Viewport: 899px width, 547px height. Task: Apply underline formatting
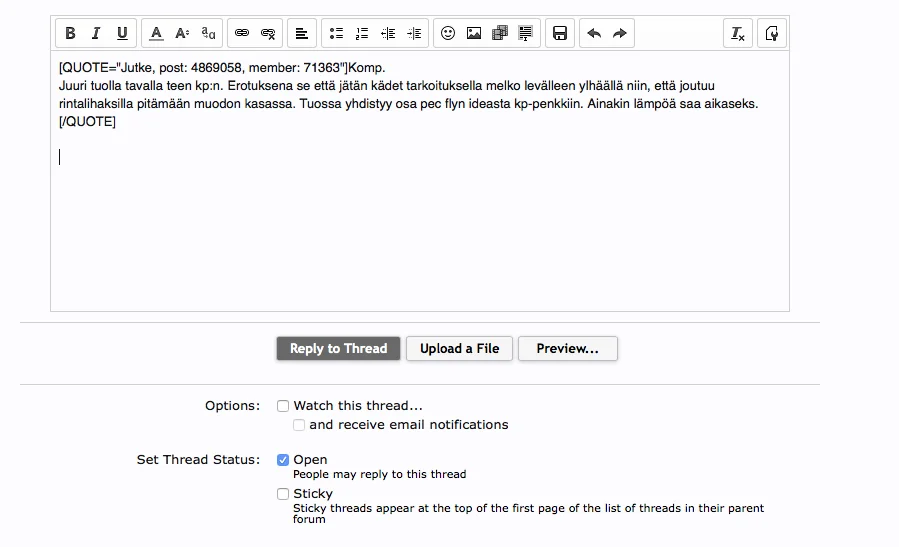(x=122, y=33)
